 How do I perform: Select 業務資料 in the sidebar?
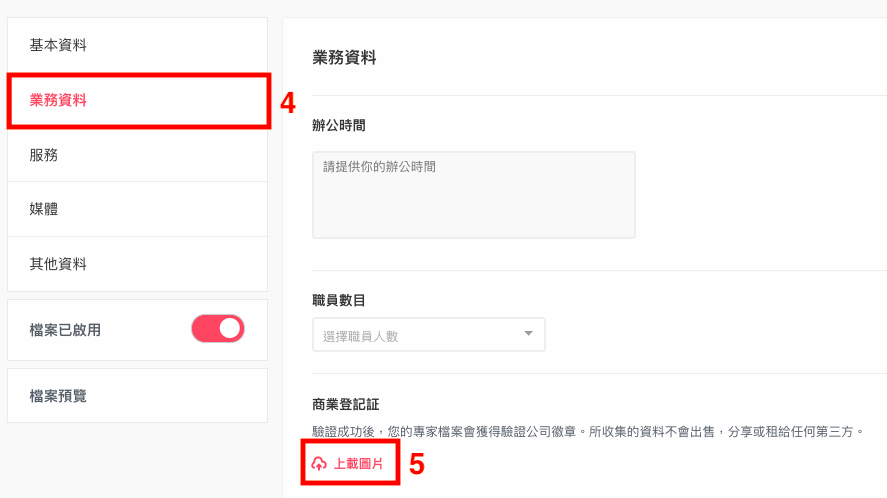point(137,100)
